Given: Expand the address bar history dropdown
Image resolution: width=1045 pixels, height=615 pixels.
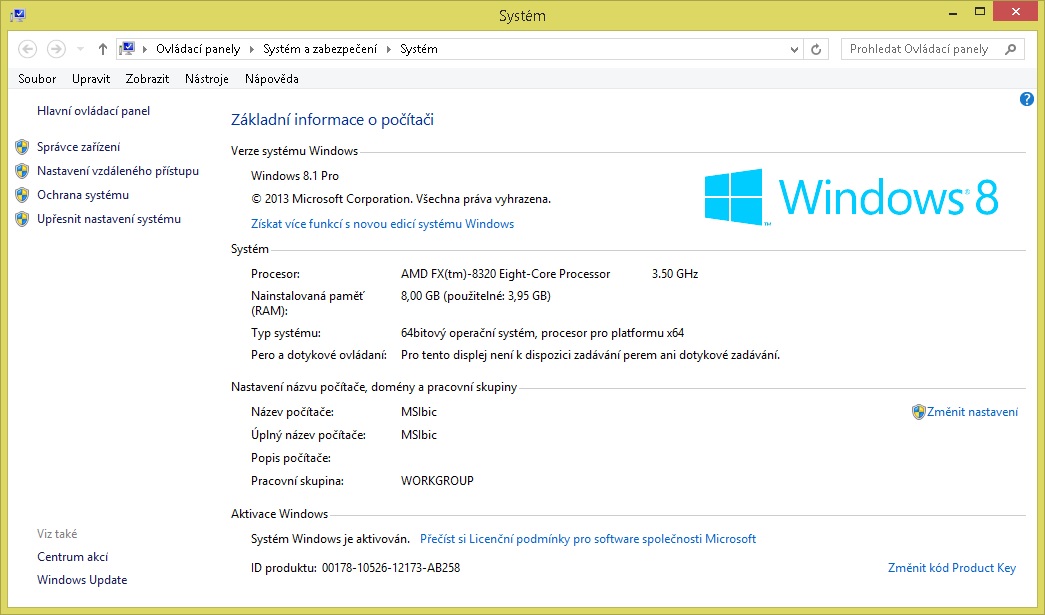Looking at the screenshot, I should (794, 49).
